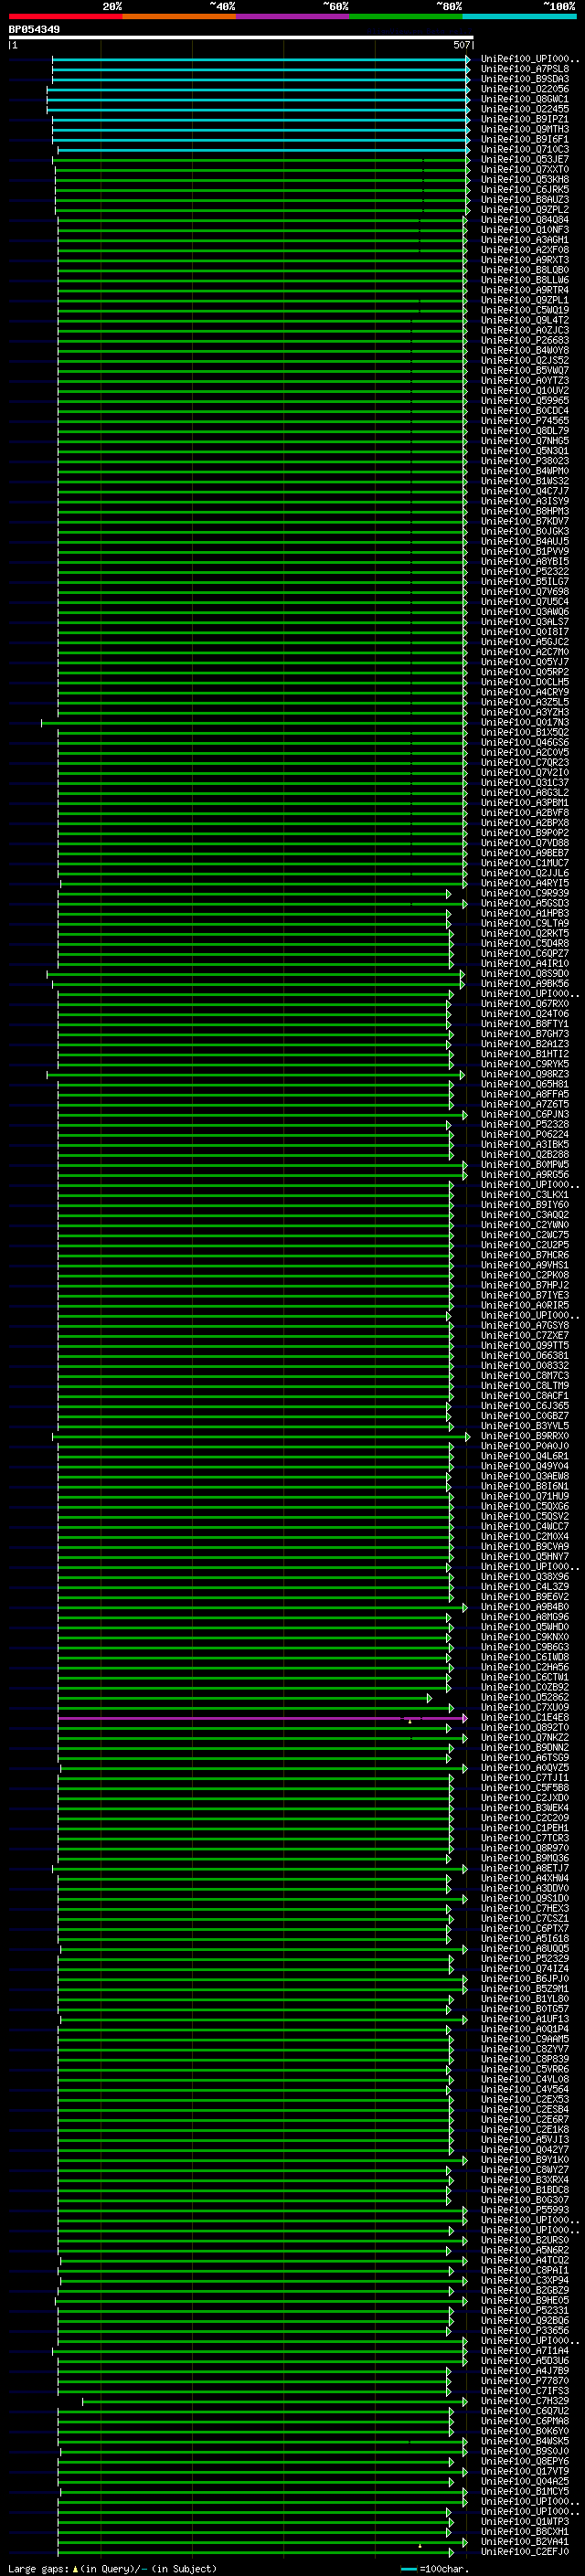The width and height of the screenshot is (585, 2576).
Task: Select hit label UniRef100_B0K6Y0
Action: click(x=525, y=2431)
